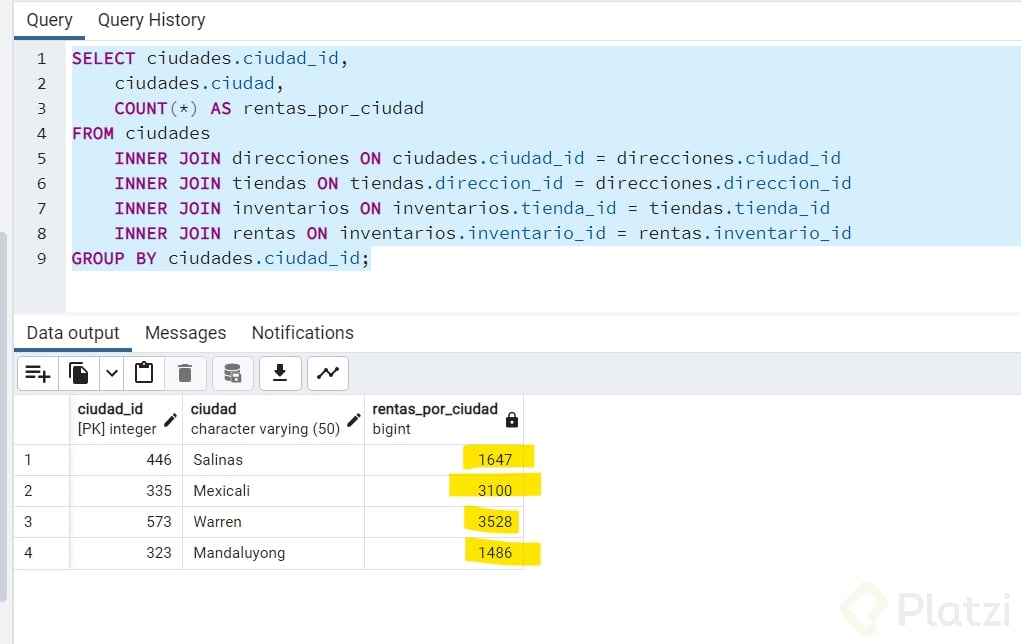Select the Data output tab
Image resolution: width=1021 pixels, height=644 pixels.
[73, 333]
